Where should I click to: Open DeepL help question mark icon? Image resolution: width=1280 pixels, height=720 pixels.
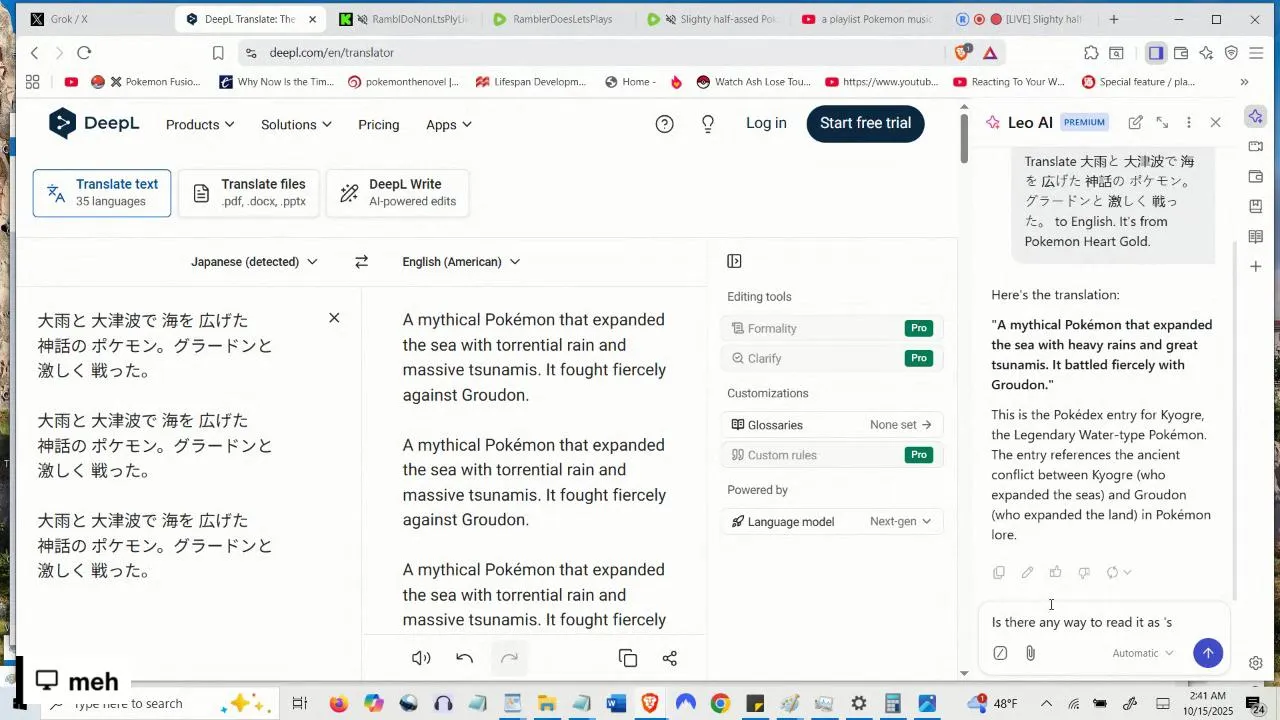pos(664,124)
